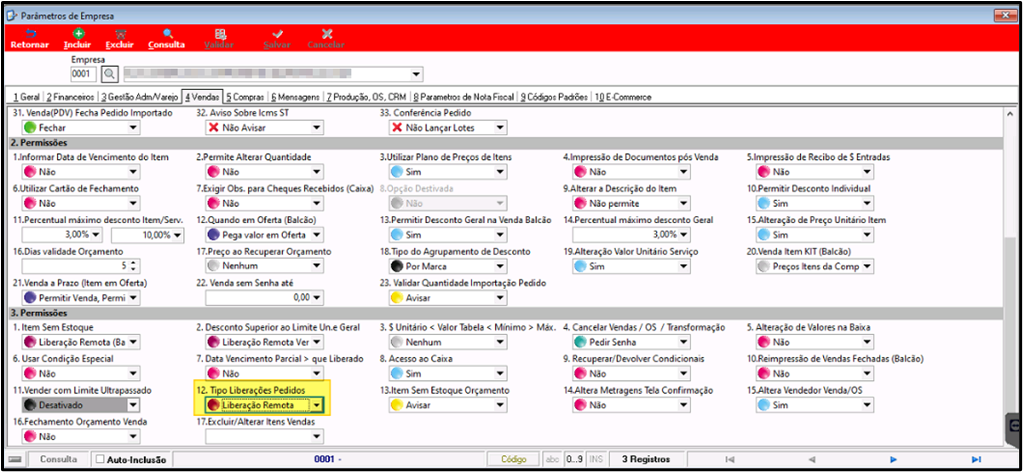This screenshot has height=472, width=1023.
Task: Click the Empresa search magnifier button
Action: (110, 73)
